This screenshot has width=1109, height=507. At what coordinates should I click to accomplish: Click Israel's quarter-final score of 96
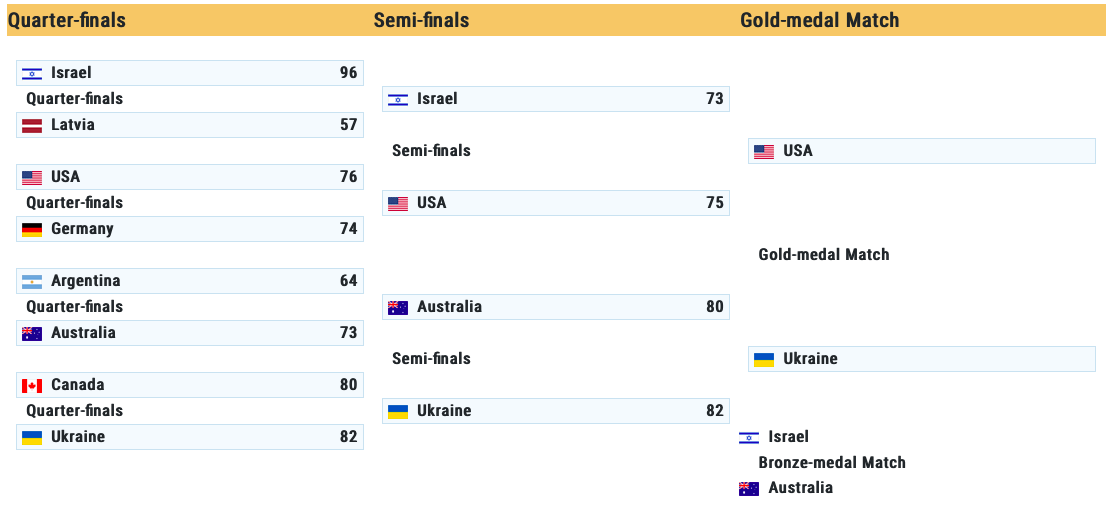[348, 73]
